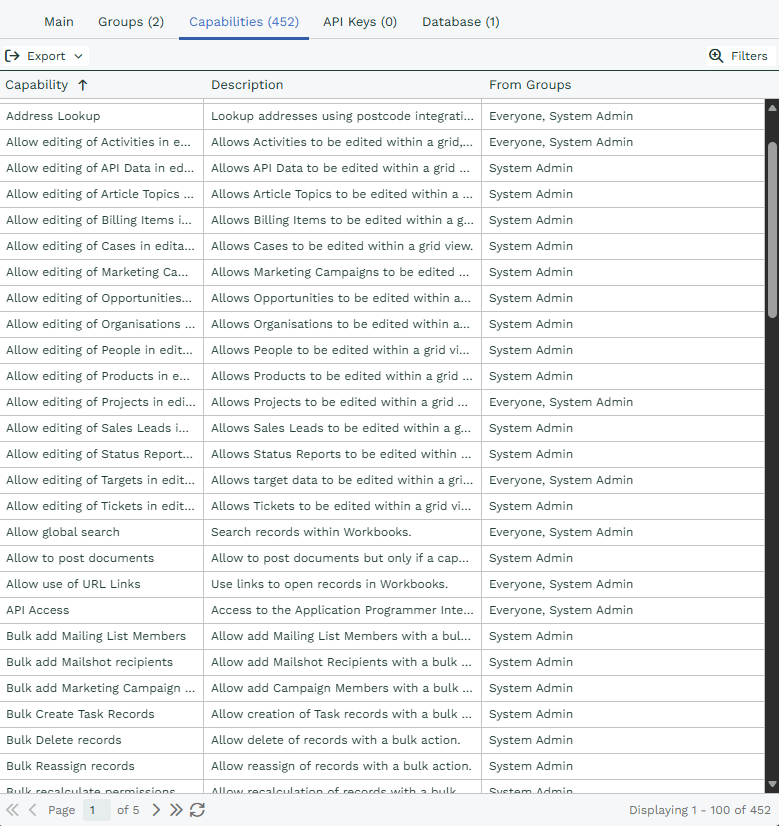This screenshot has width=779, height=826.
Task: Switch to the Groups (2) tab
Action: (x=131, y=22)
